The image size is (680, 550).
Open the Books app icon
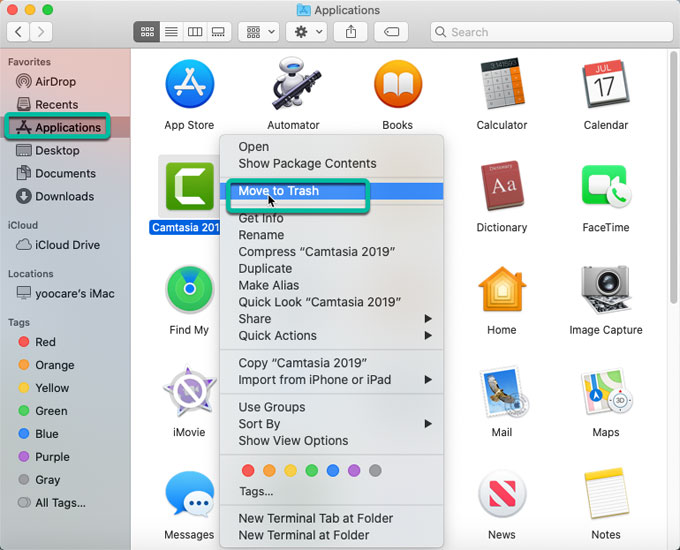click(398, 84)
